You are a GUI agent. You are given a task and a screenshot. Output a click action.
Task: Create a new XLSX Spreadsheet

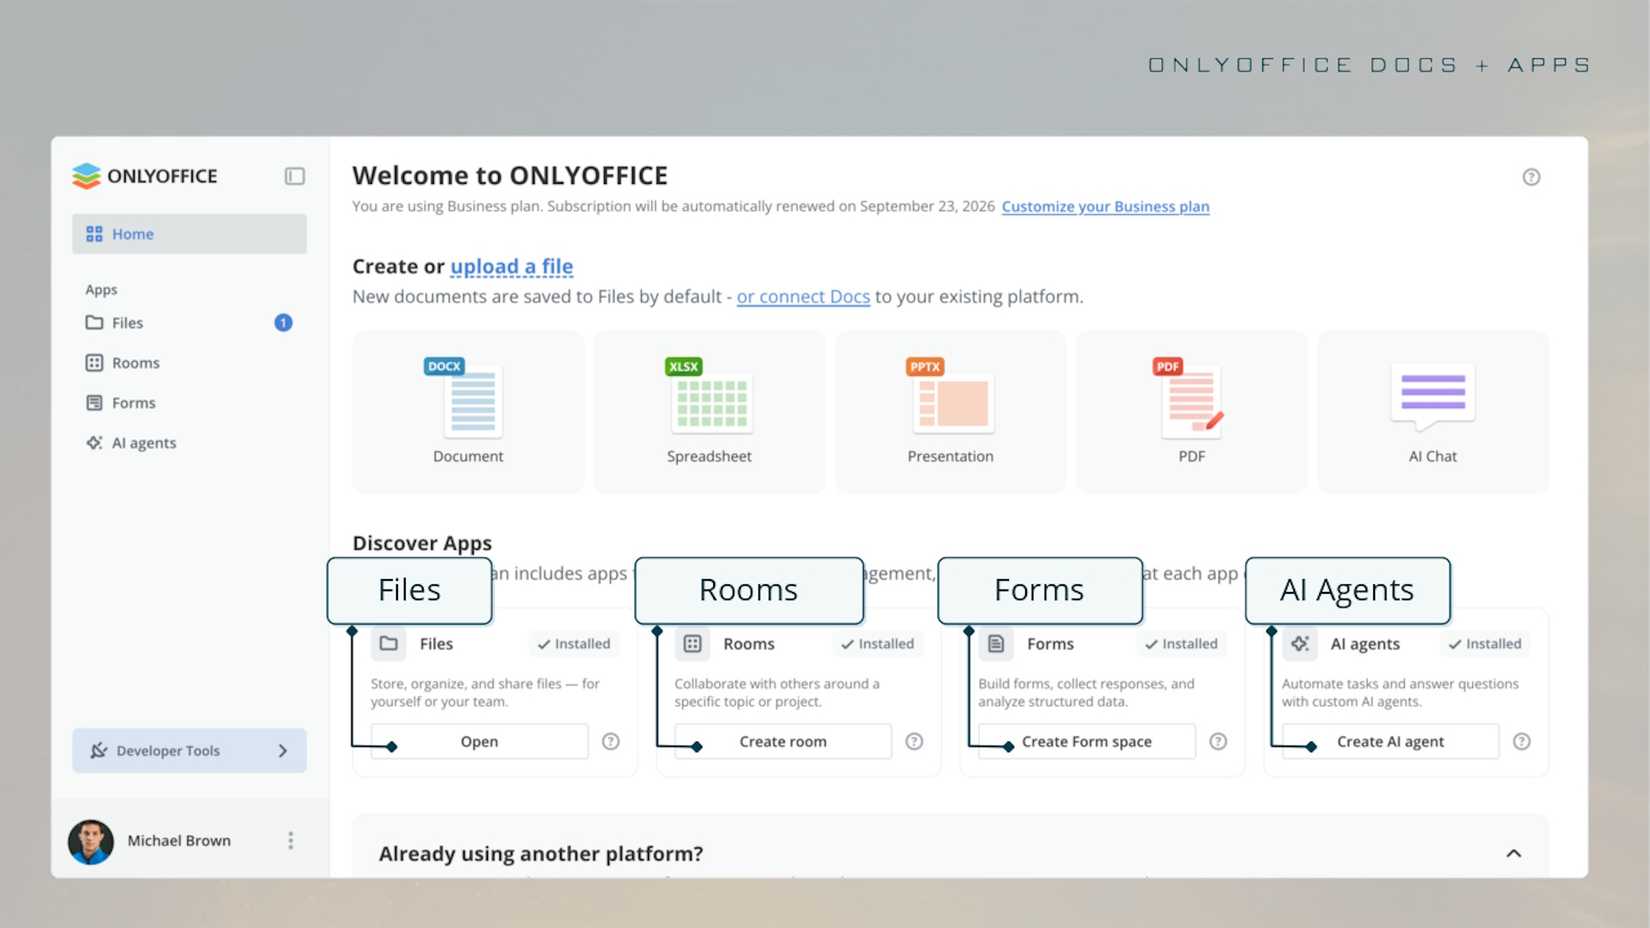click(709, 412)
